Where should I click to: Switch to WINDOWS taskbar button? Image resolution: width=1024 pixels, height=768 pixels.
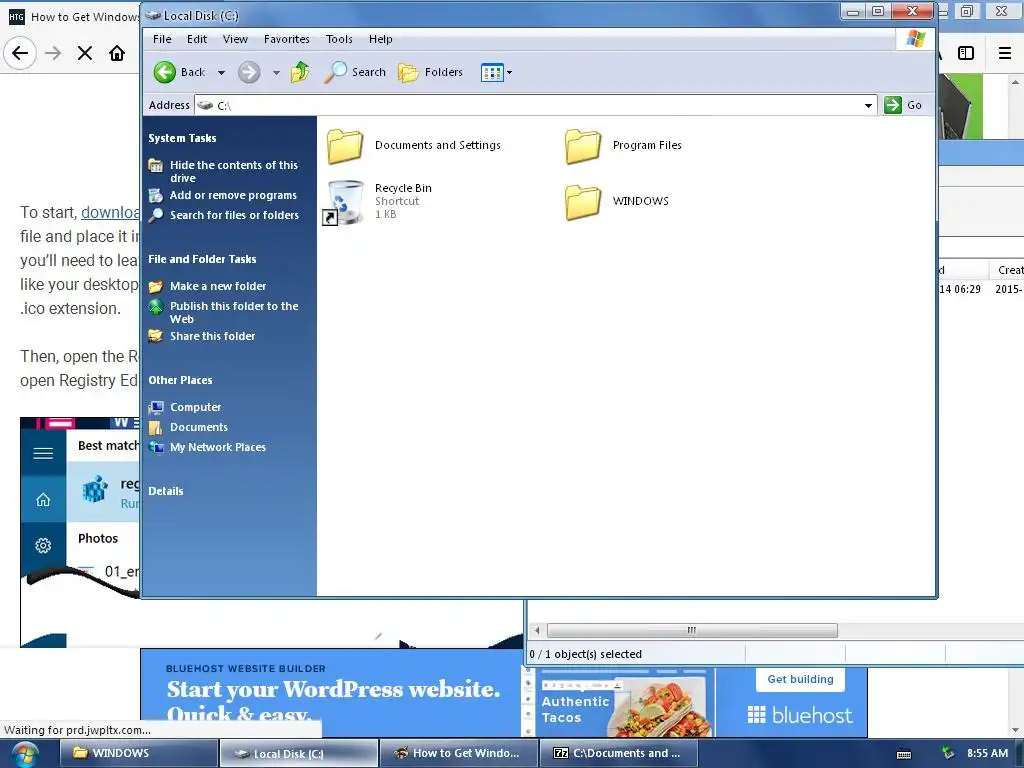(x=138, y=753)
